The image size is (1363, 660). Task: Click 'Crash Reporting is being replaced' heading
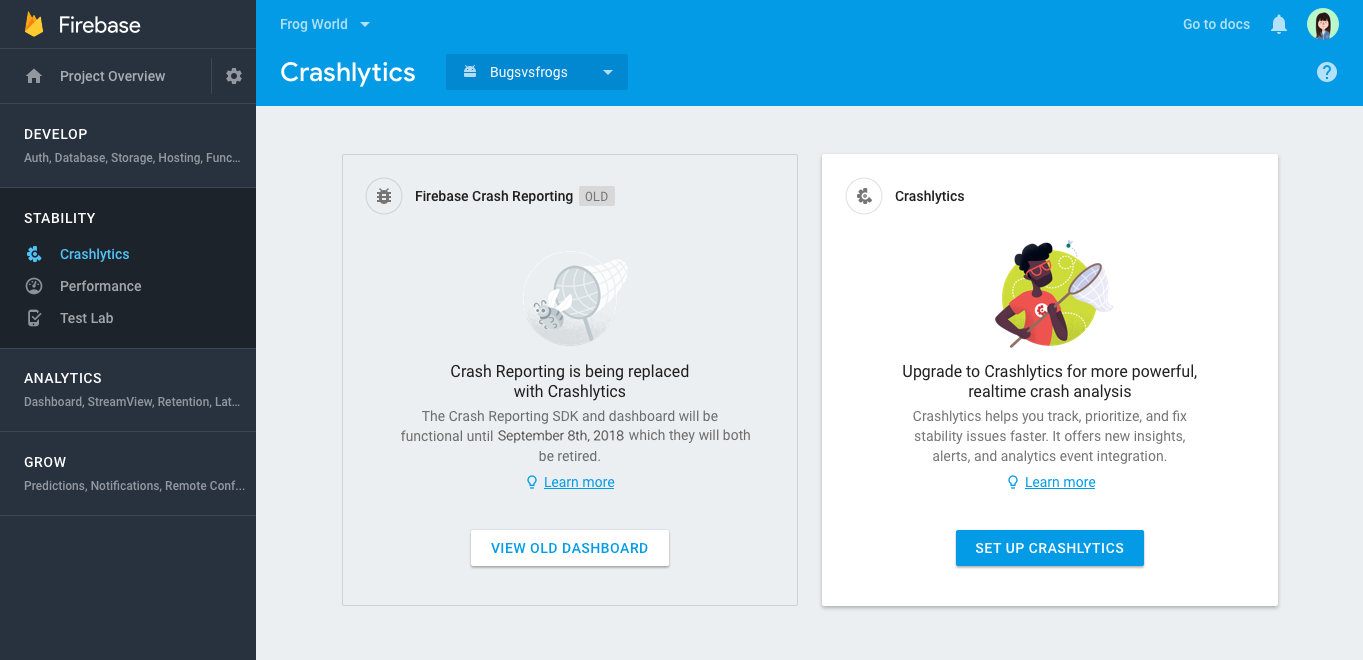[570, 381]
